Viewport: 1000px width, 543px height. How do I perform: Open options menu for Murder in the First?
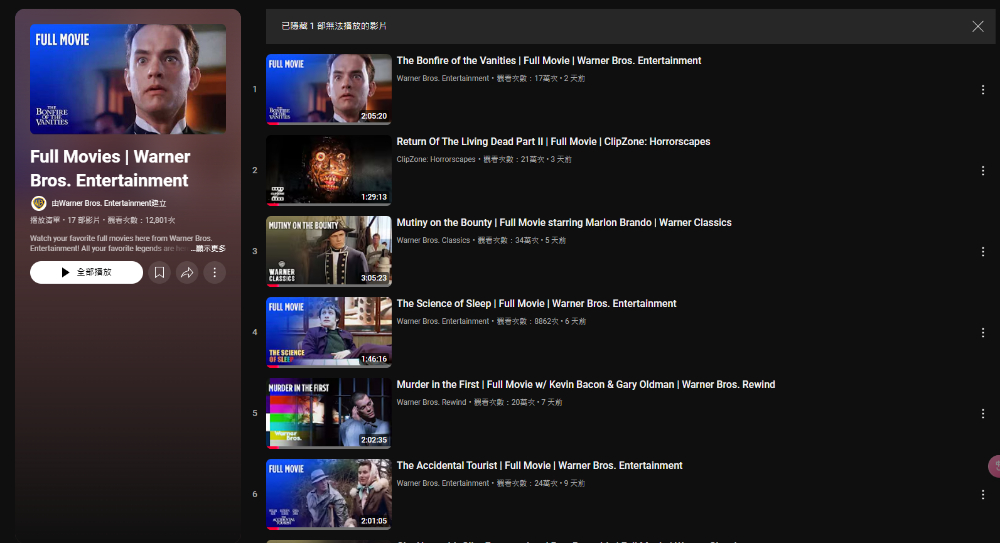tap(983, 414)
